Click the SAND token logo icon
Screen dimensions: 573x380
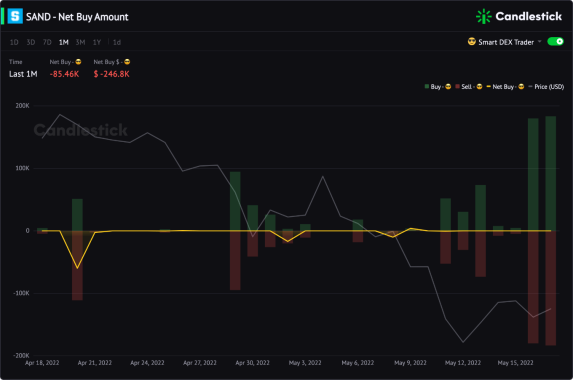pos(15,16)
